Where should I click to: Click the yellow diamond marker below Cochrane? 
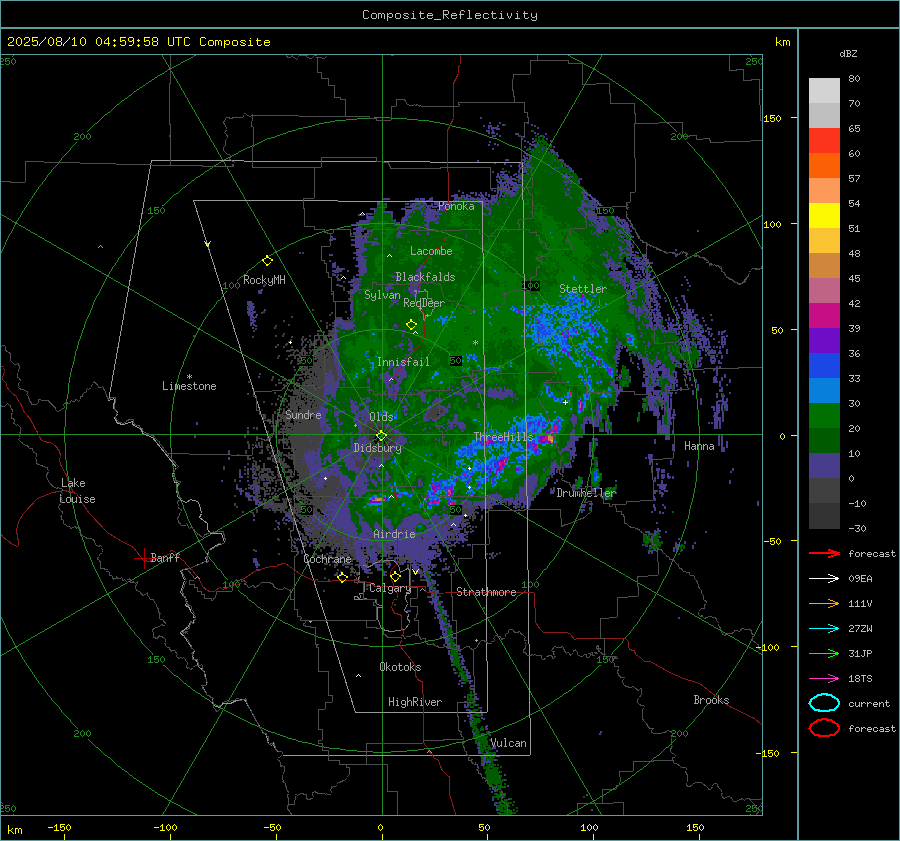[342, 577]
